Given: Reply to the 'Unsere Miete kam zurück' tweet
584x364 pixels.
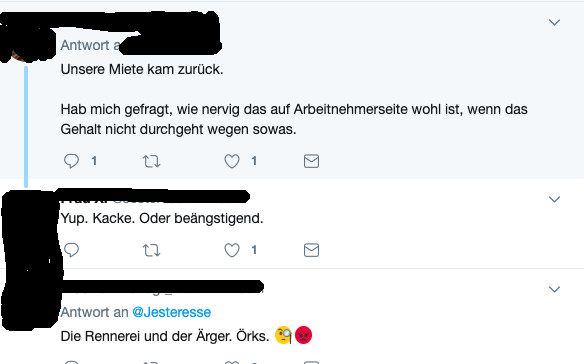Looking at the screenshot, I should pyautogui.click(x=71, y=161).
